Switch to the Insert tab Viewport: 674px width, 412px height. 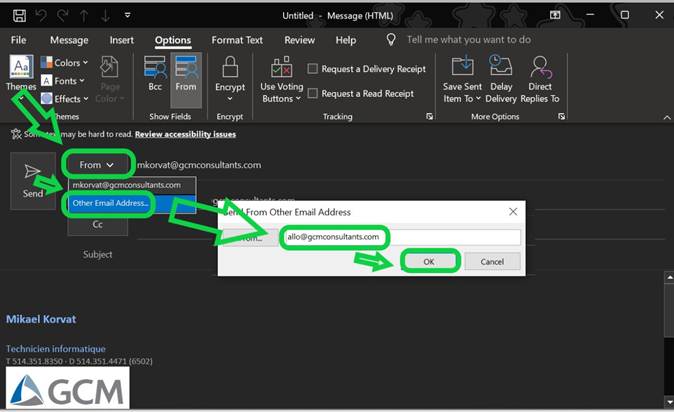click(121, 40)
